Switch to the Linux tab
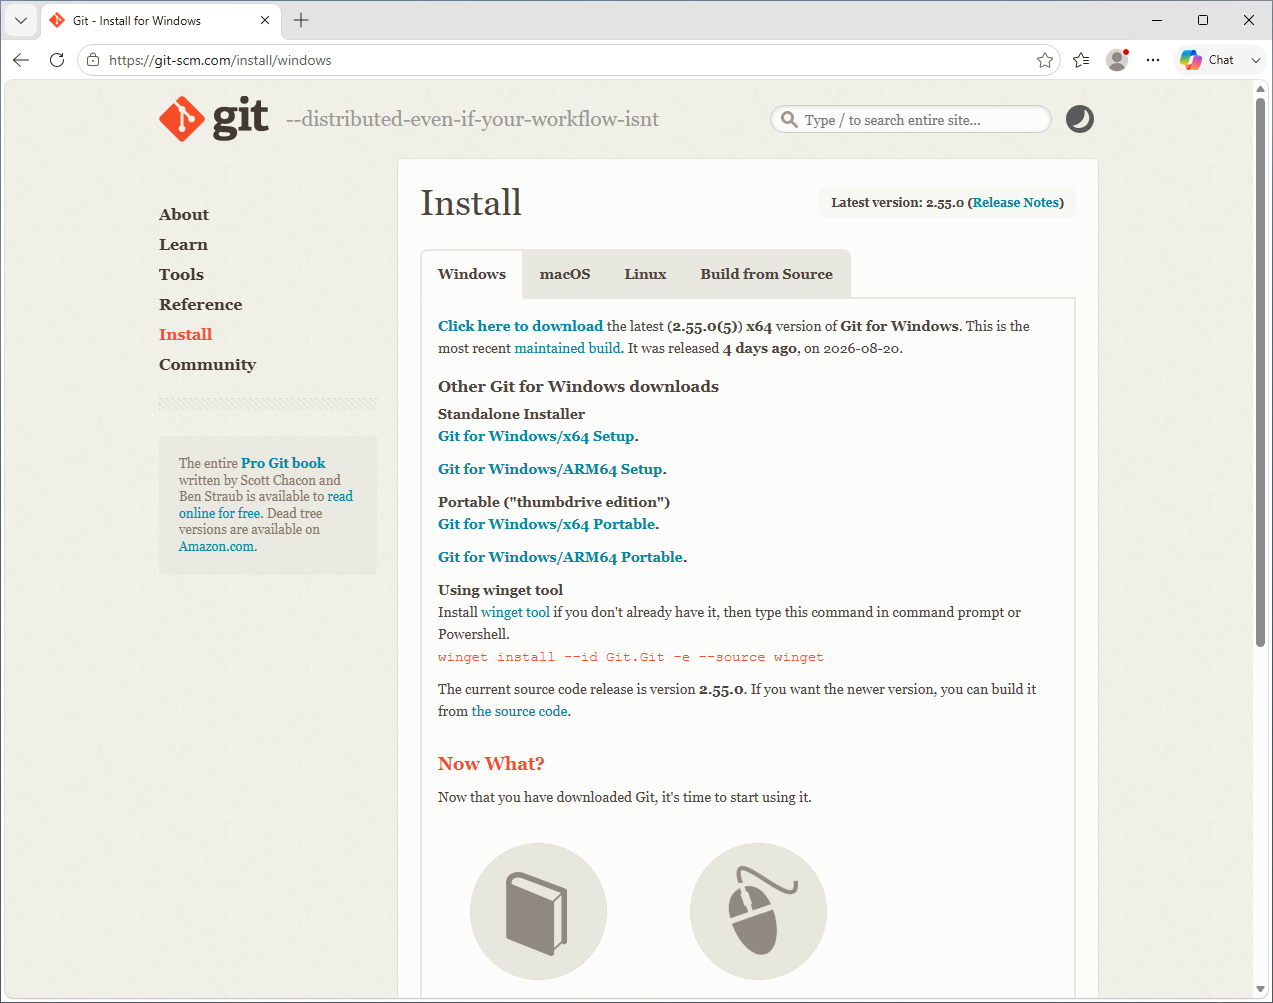The image size is (1273, 1003). pyautogui.click(x=645, y=274)
